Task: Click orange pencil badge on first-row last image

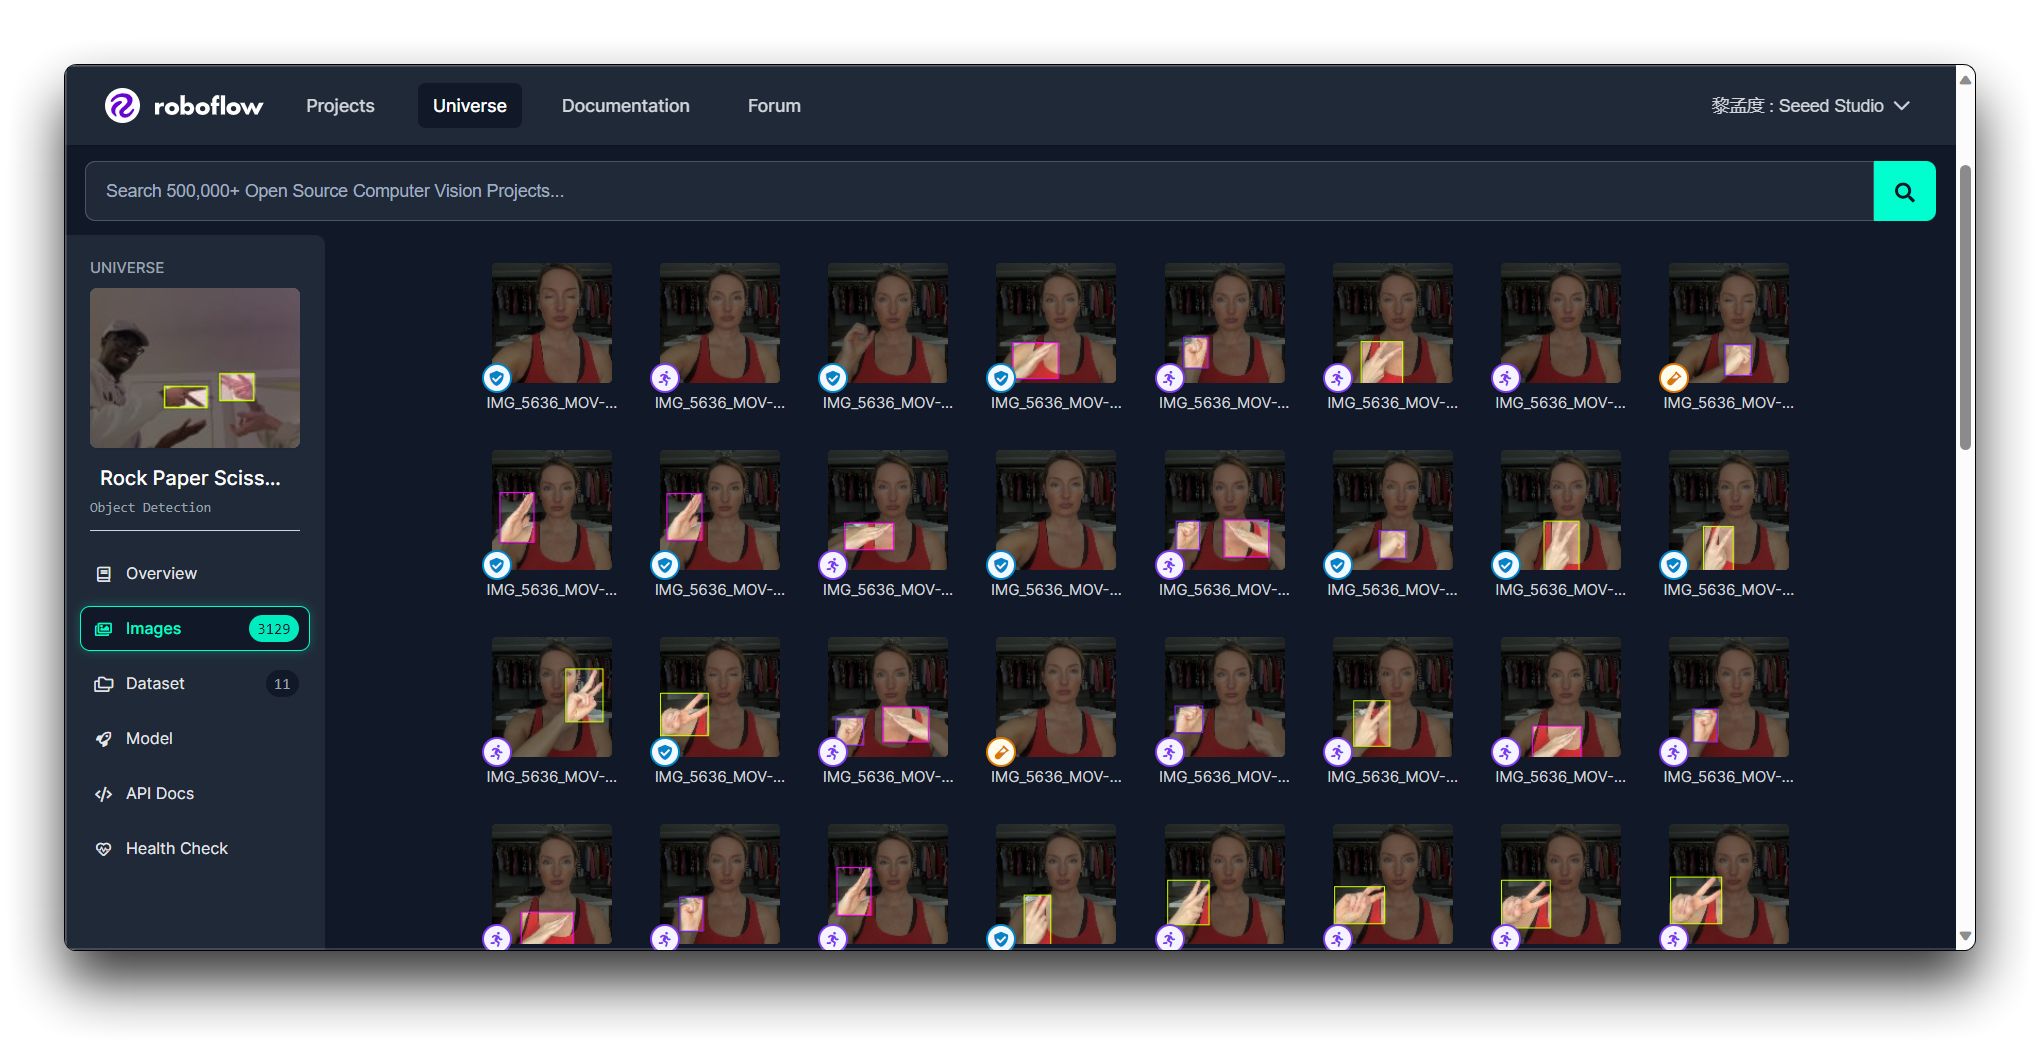Action: tap(1674, 378)
